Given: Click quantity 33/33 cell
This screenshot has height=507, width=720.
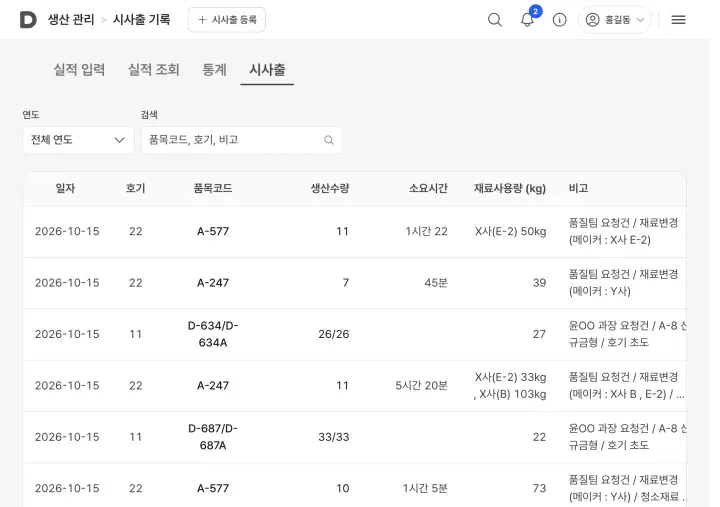Looking at the screenshot, I should pyautogui.click(x=334, y=437).
